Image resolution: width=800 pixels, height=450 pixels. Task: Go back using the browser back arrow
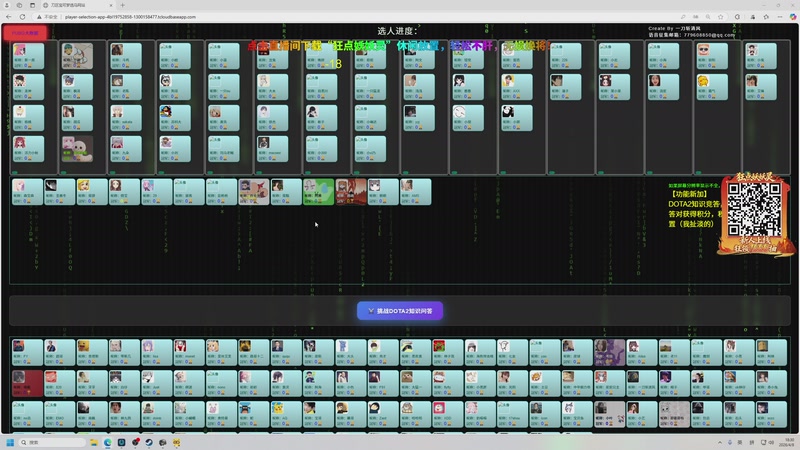[9, 17]
